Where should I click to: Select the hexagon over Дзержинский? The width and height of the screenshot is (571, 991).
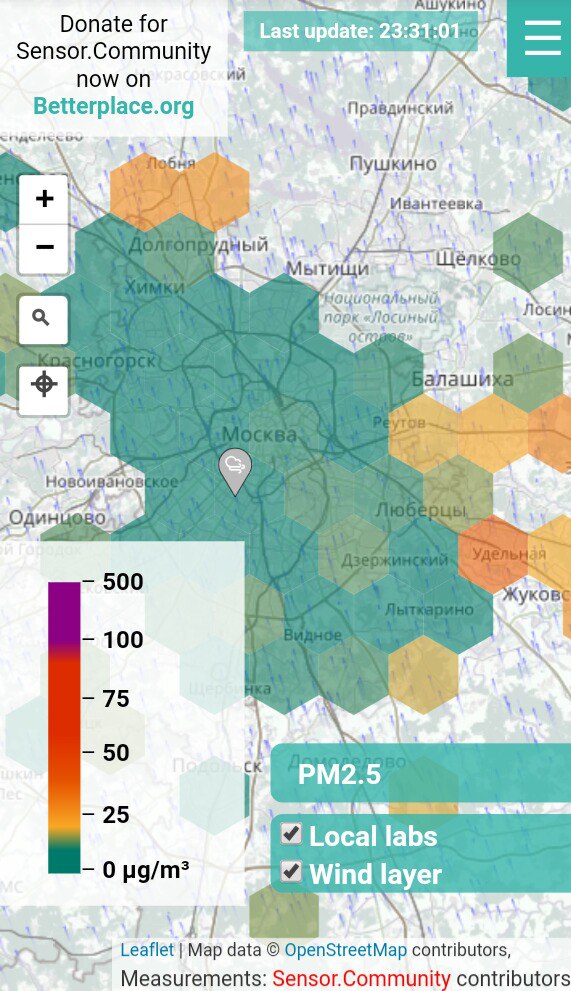pos(353,554)
